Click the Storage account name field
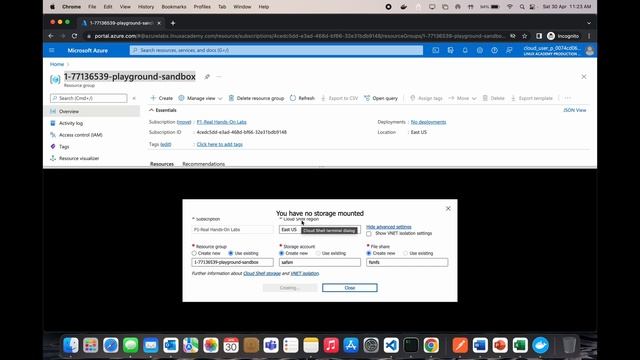The height and width of the screenshot is (360, 640). pos(320,262)
